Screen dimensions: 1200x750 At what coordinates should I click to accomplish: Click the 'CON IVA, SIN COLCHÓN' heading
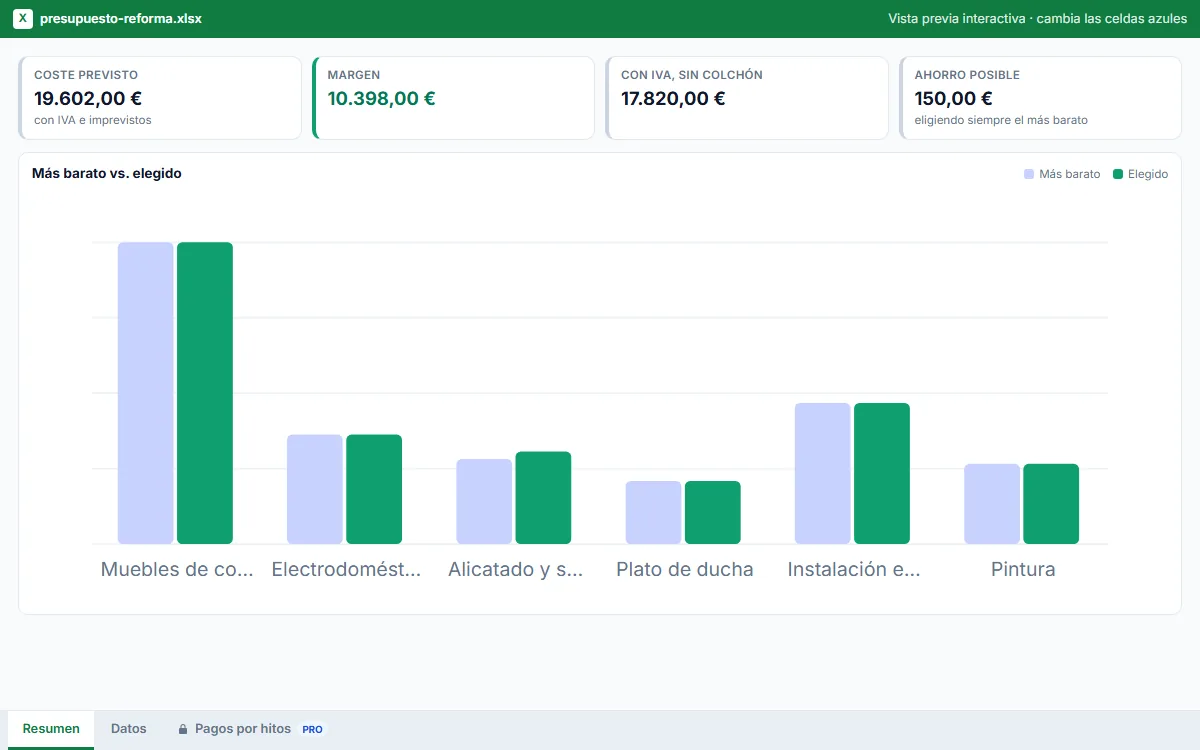tap(692, 75)
